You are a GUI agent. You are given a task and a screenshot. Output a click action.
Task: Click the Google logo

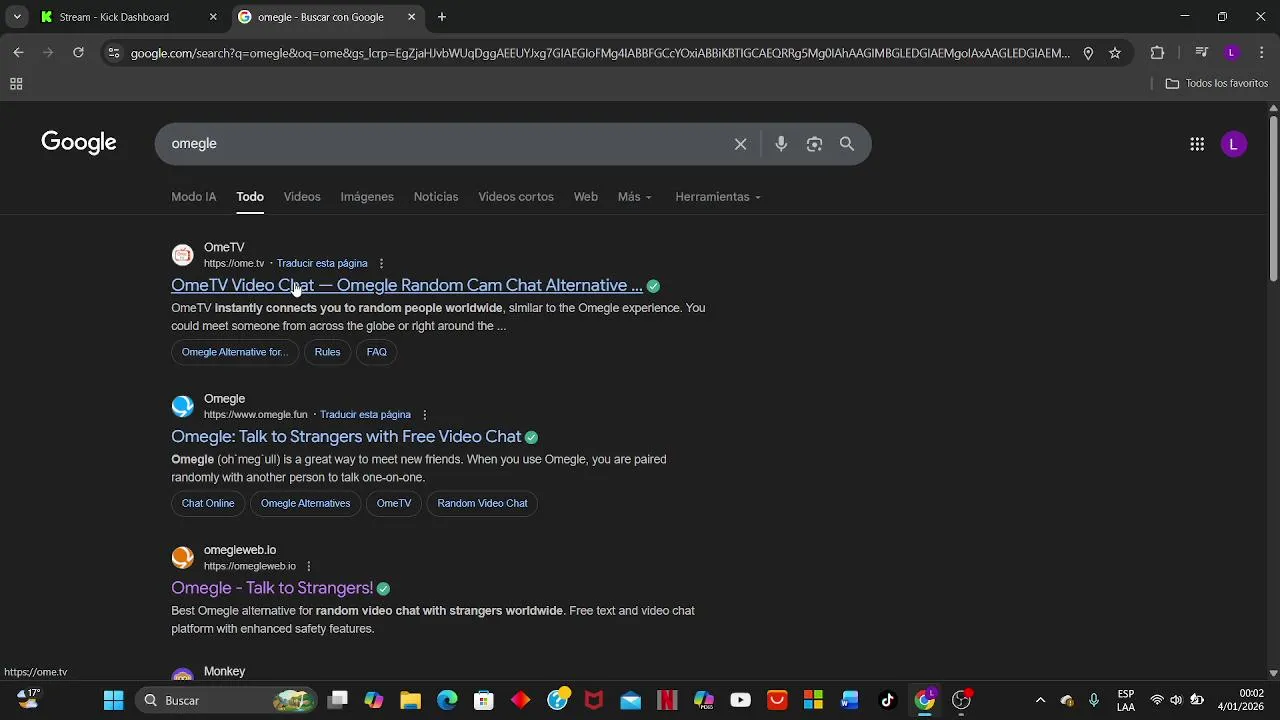(79, 143)
